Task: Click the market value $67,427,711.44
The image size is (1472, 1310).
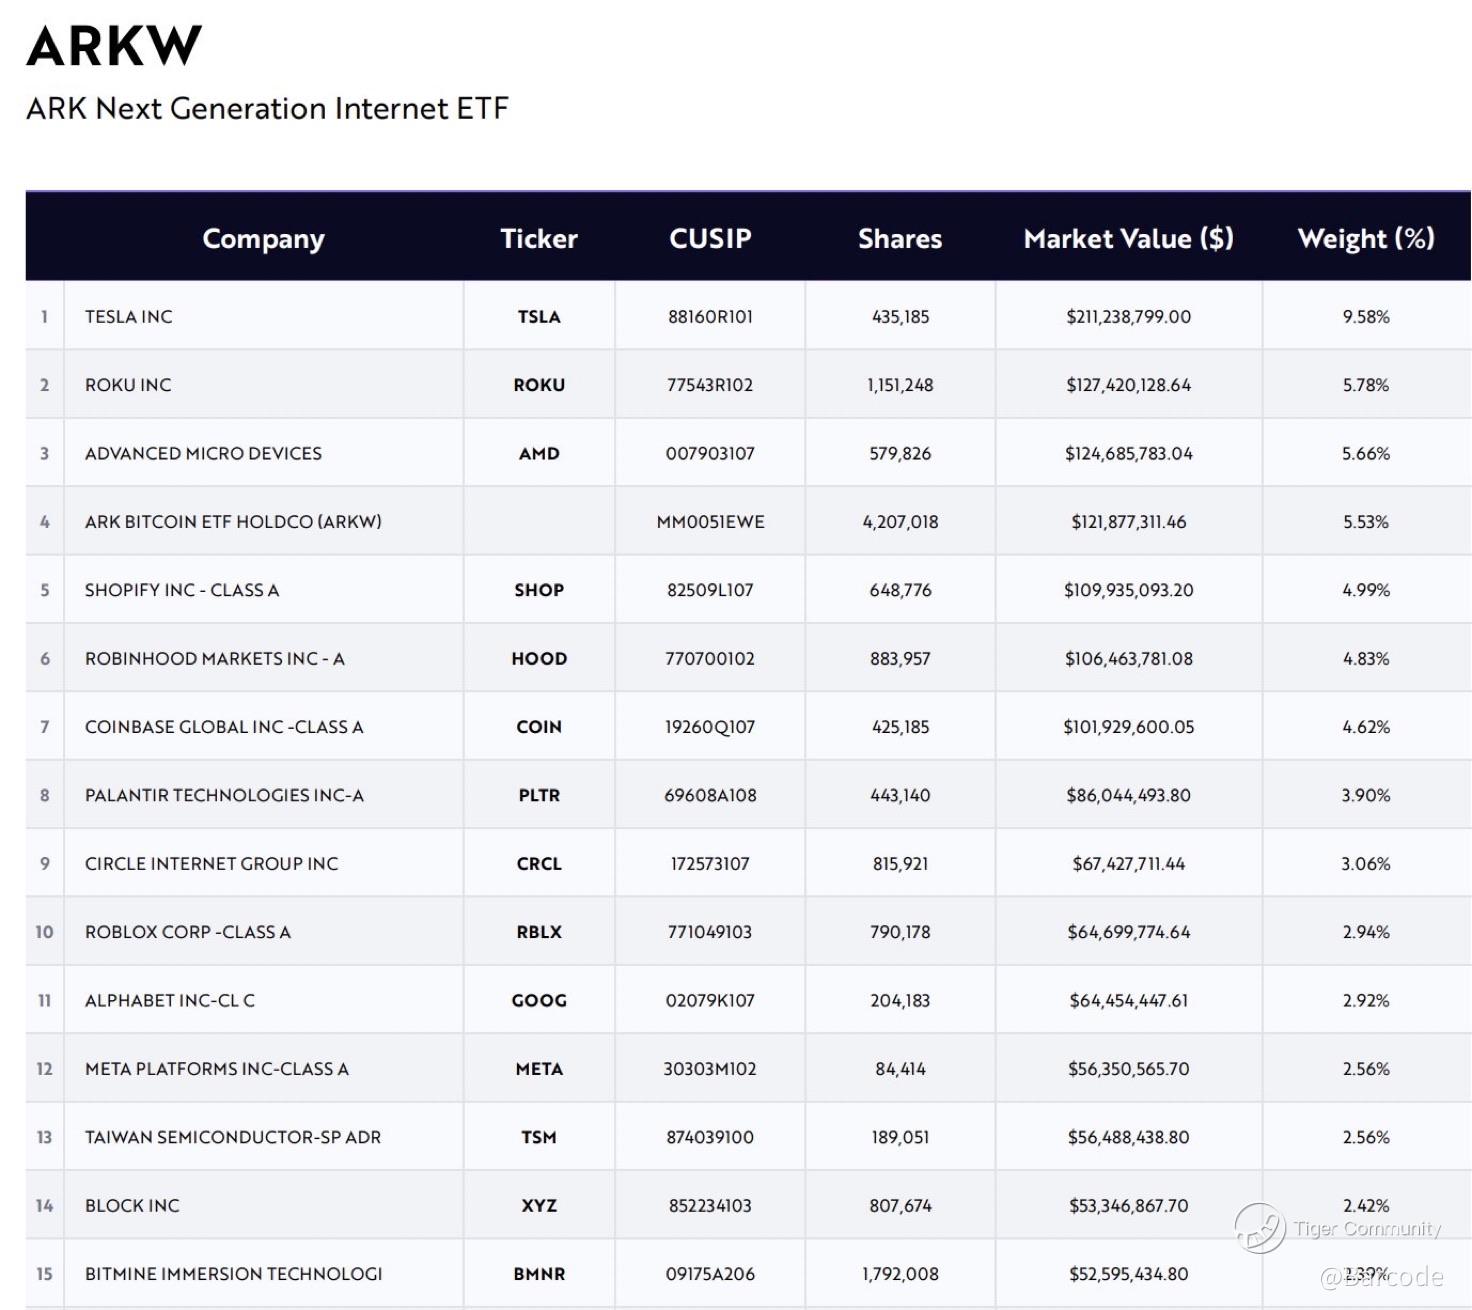Action: pos(1129,864)
